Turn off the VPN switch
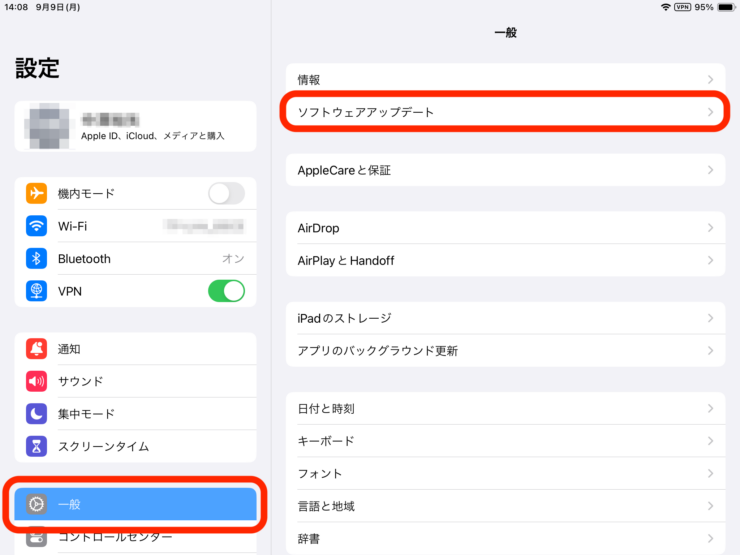Viewport: 740px width, 555px height. (x=227, y=291)
